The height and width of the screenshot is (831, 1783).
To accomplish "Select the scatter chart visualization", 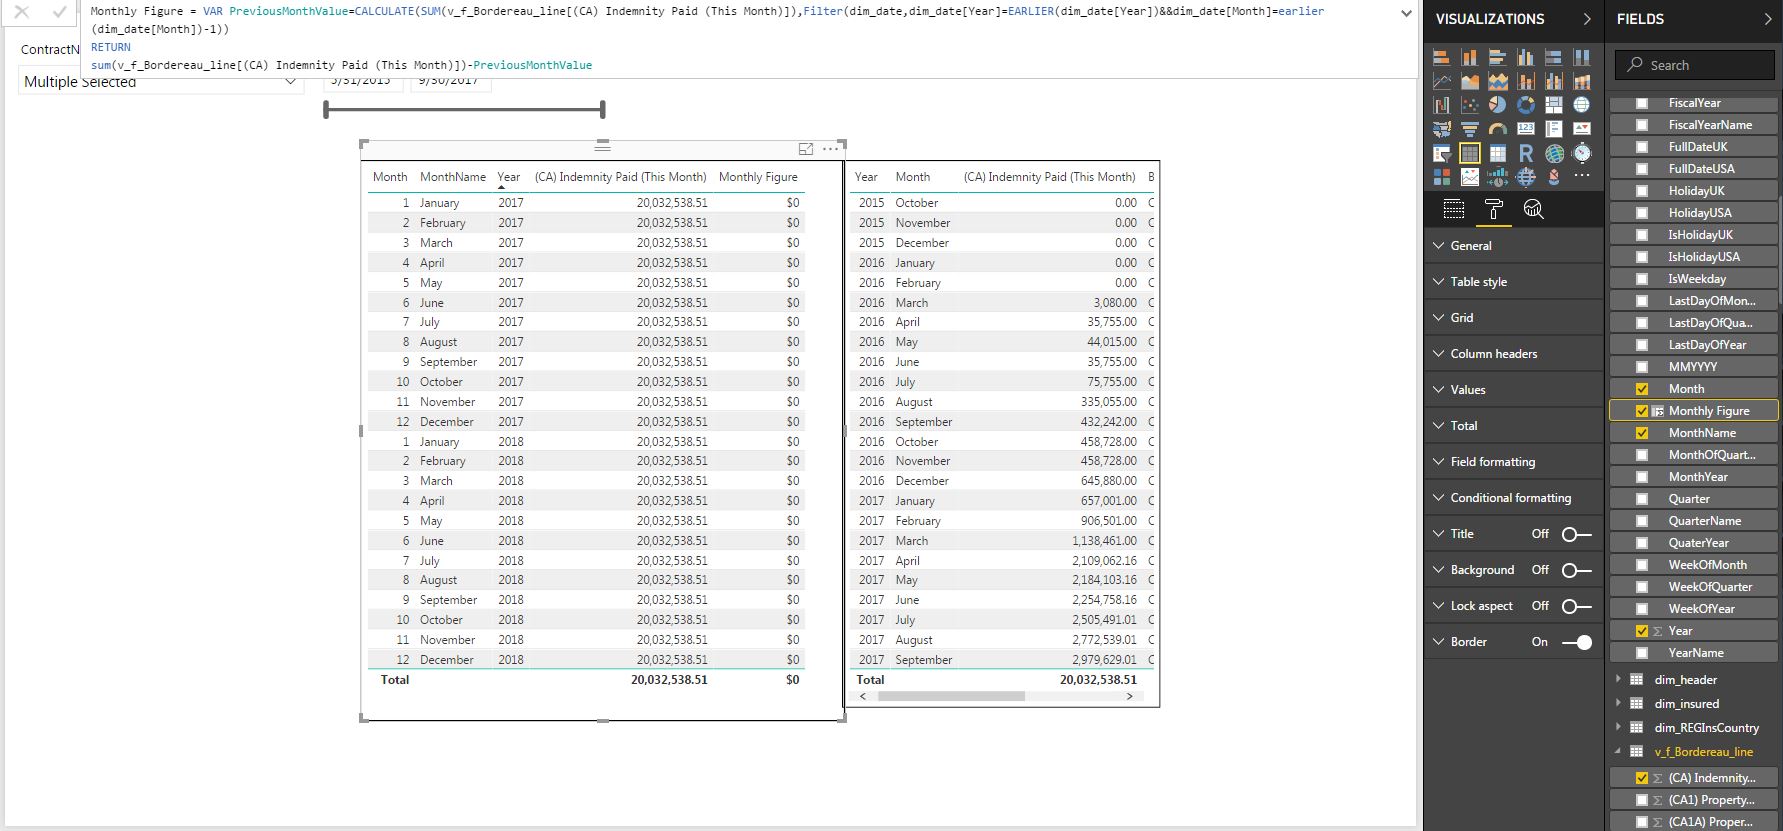I will coord(1469,104).
